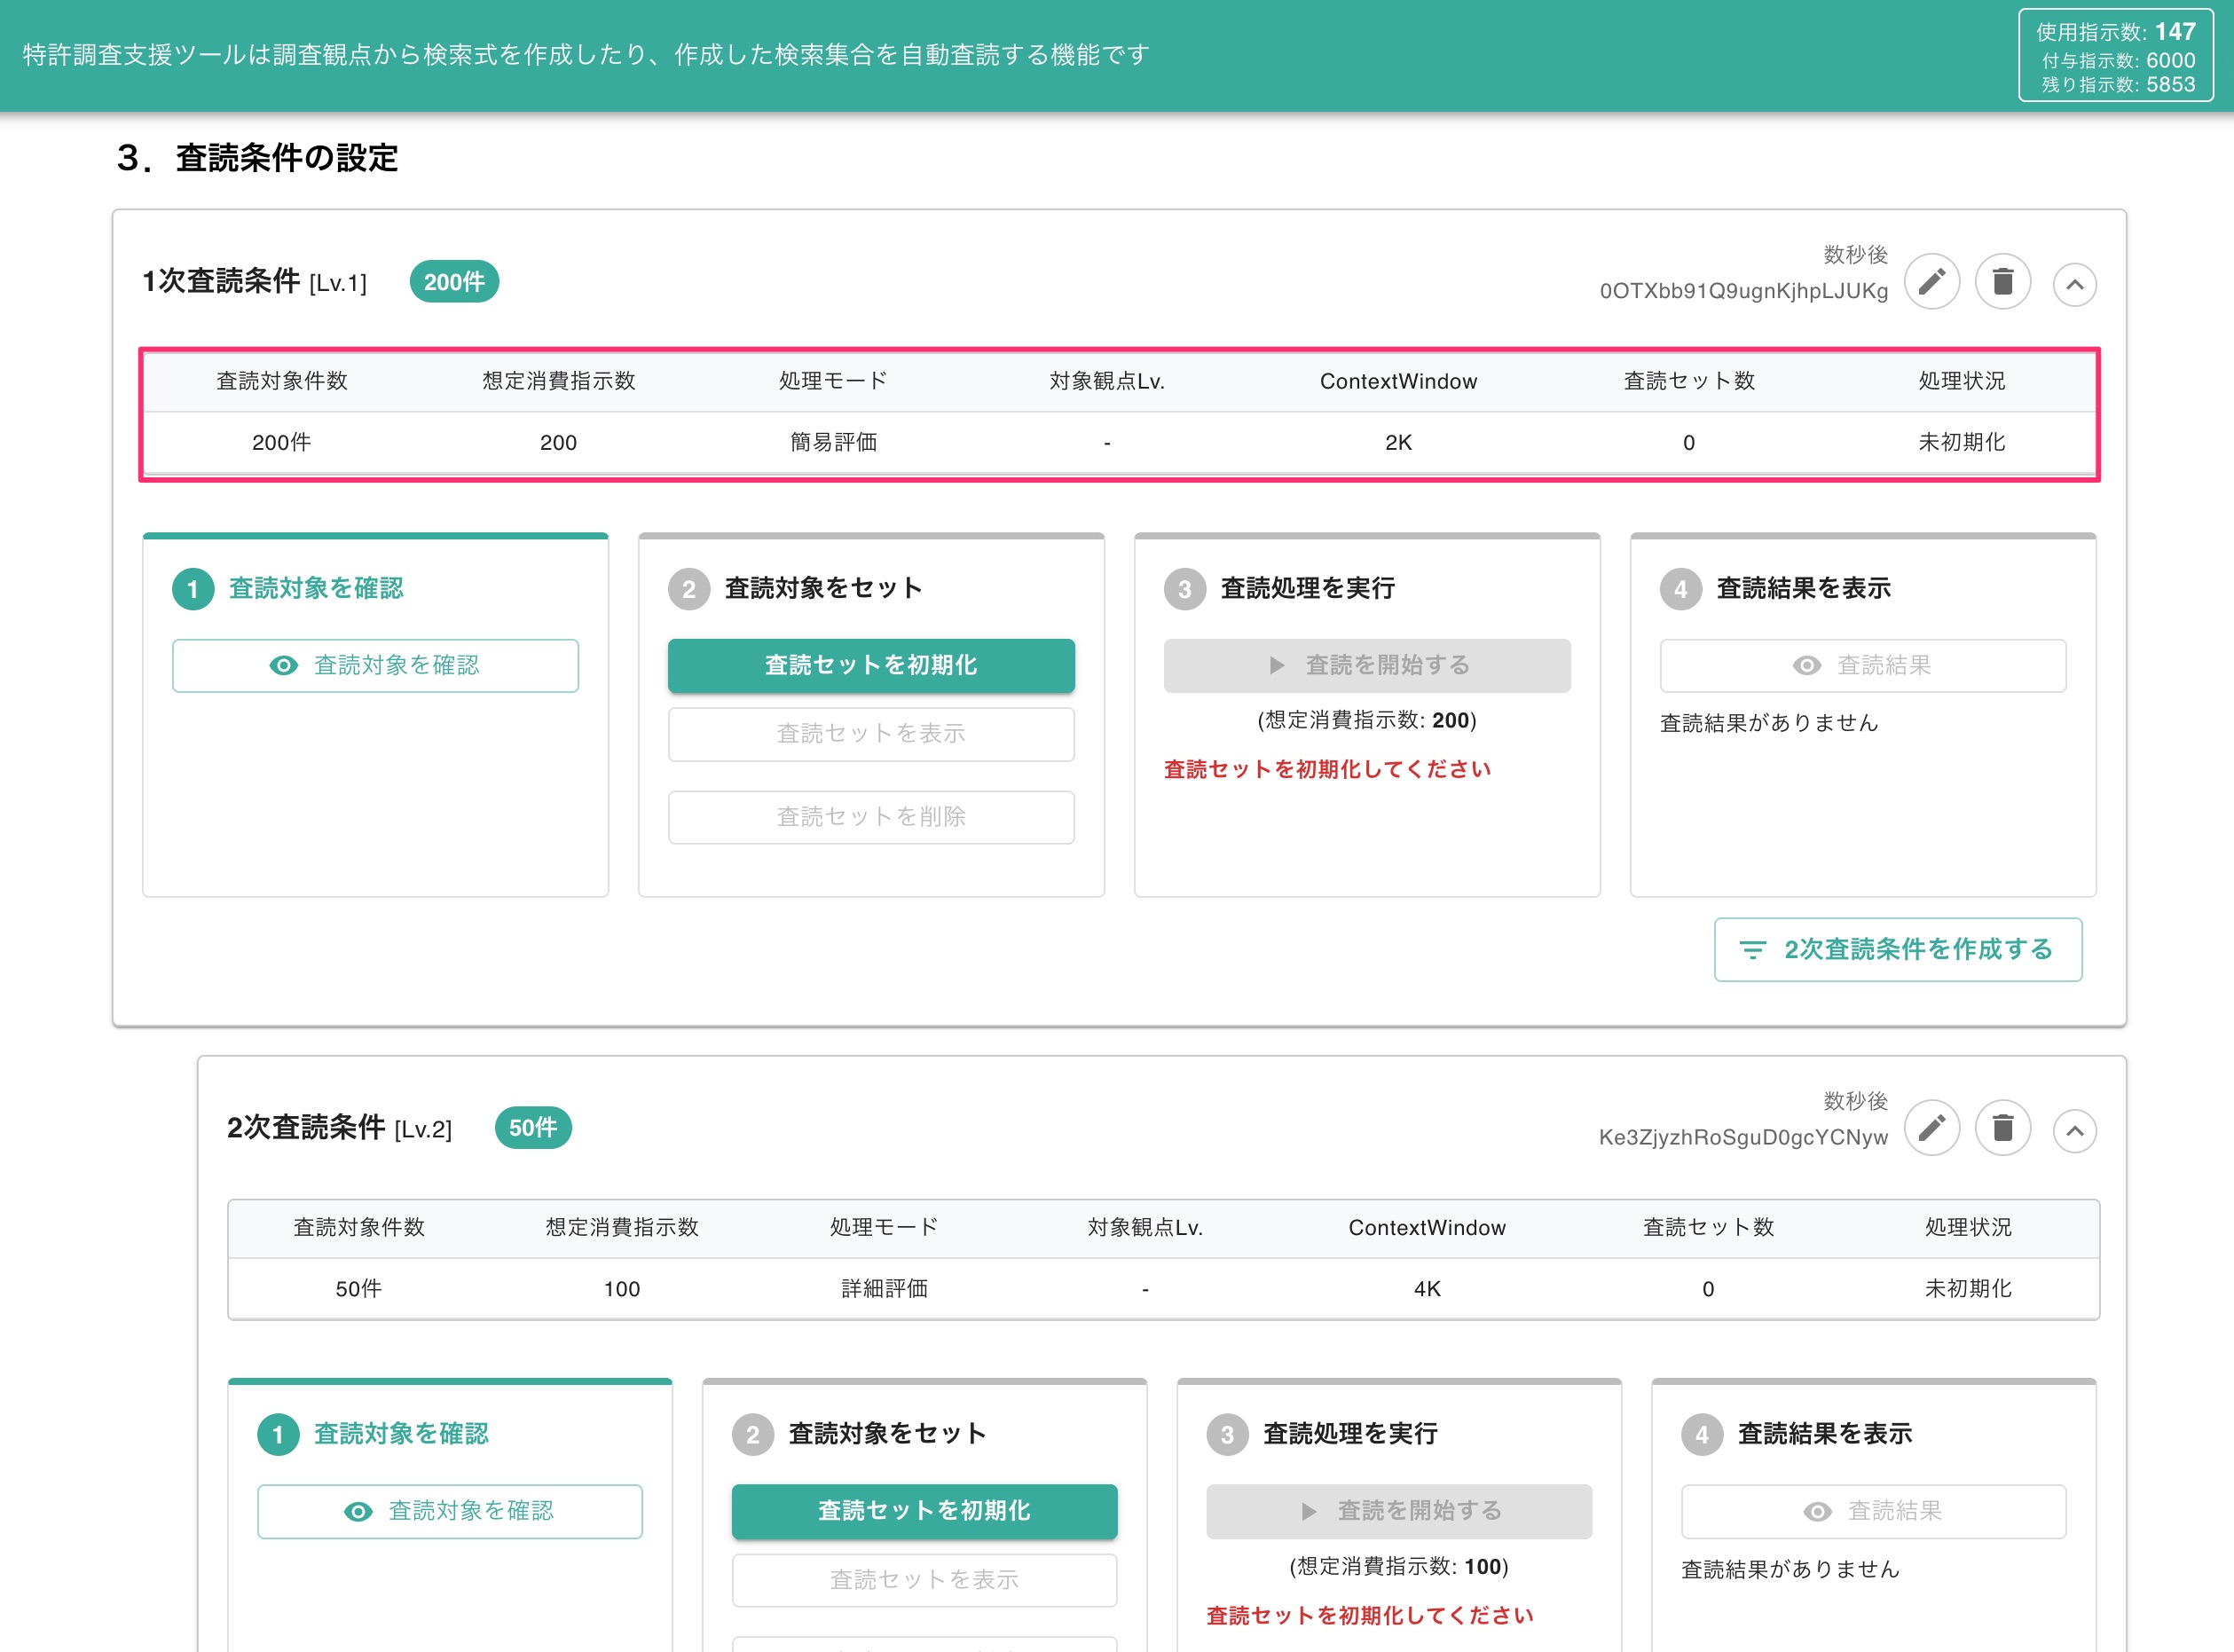The height and width of the screenshot is (1652, 2234).
Task: Create secondary condition via 2次査読条件を作成する
Action: 1898,950
